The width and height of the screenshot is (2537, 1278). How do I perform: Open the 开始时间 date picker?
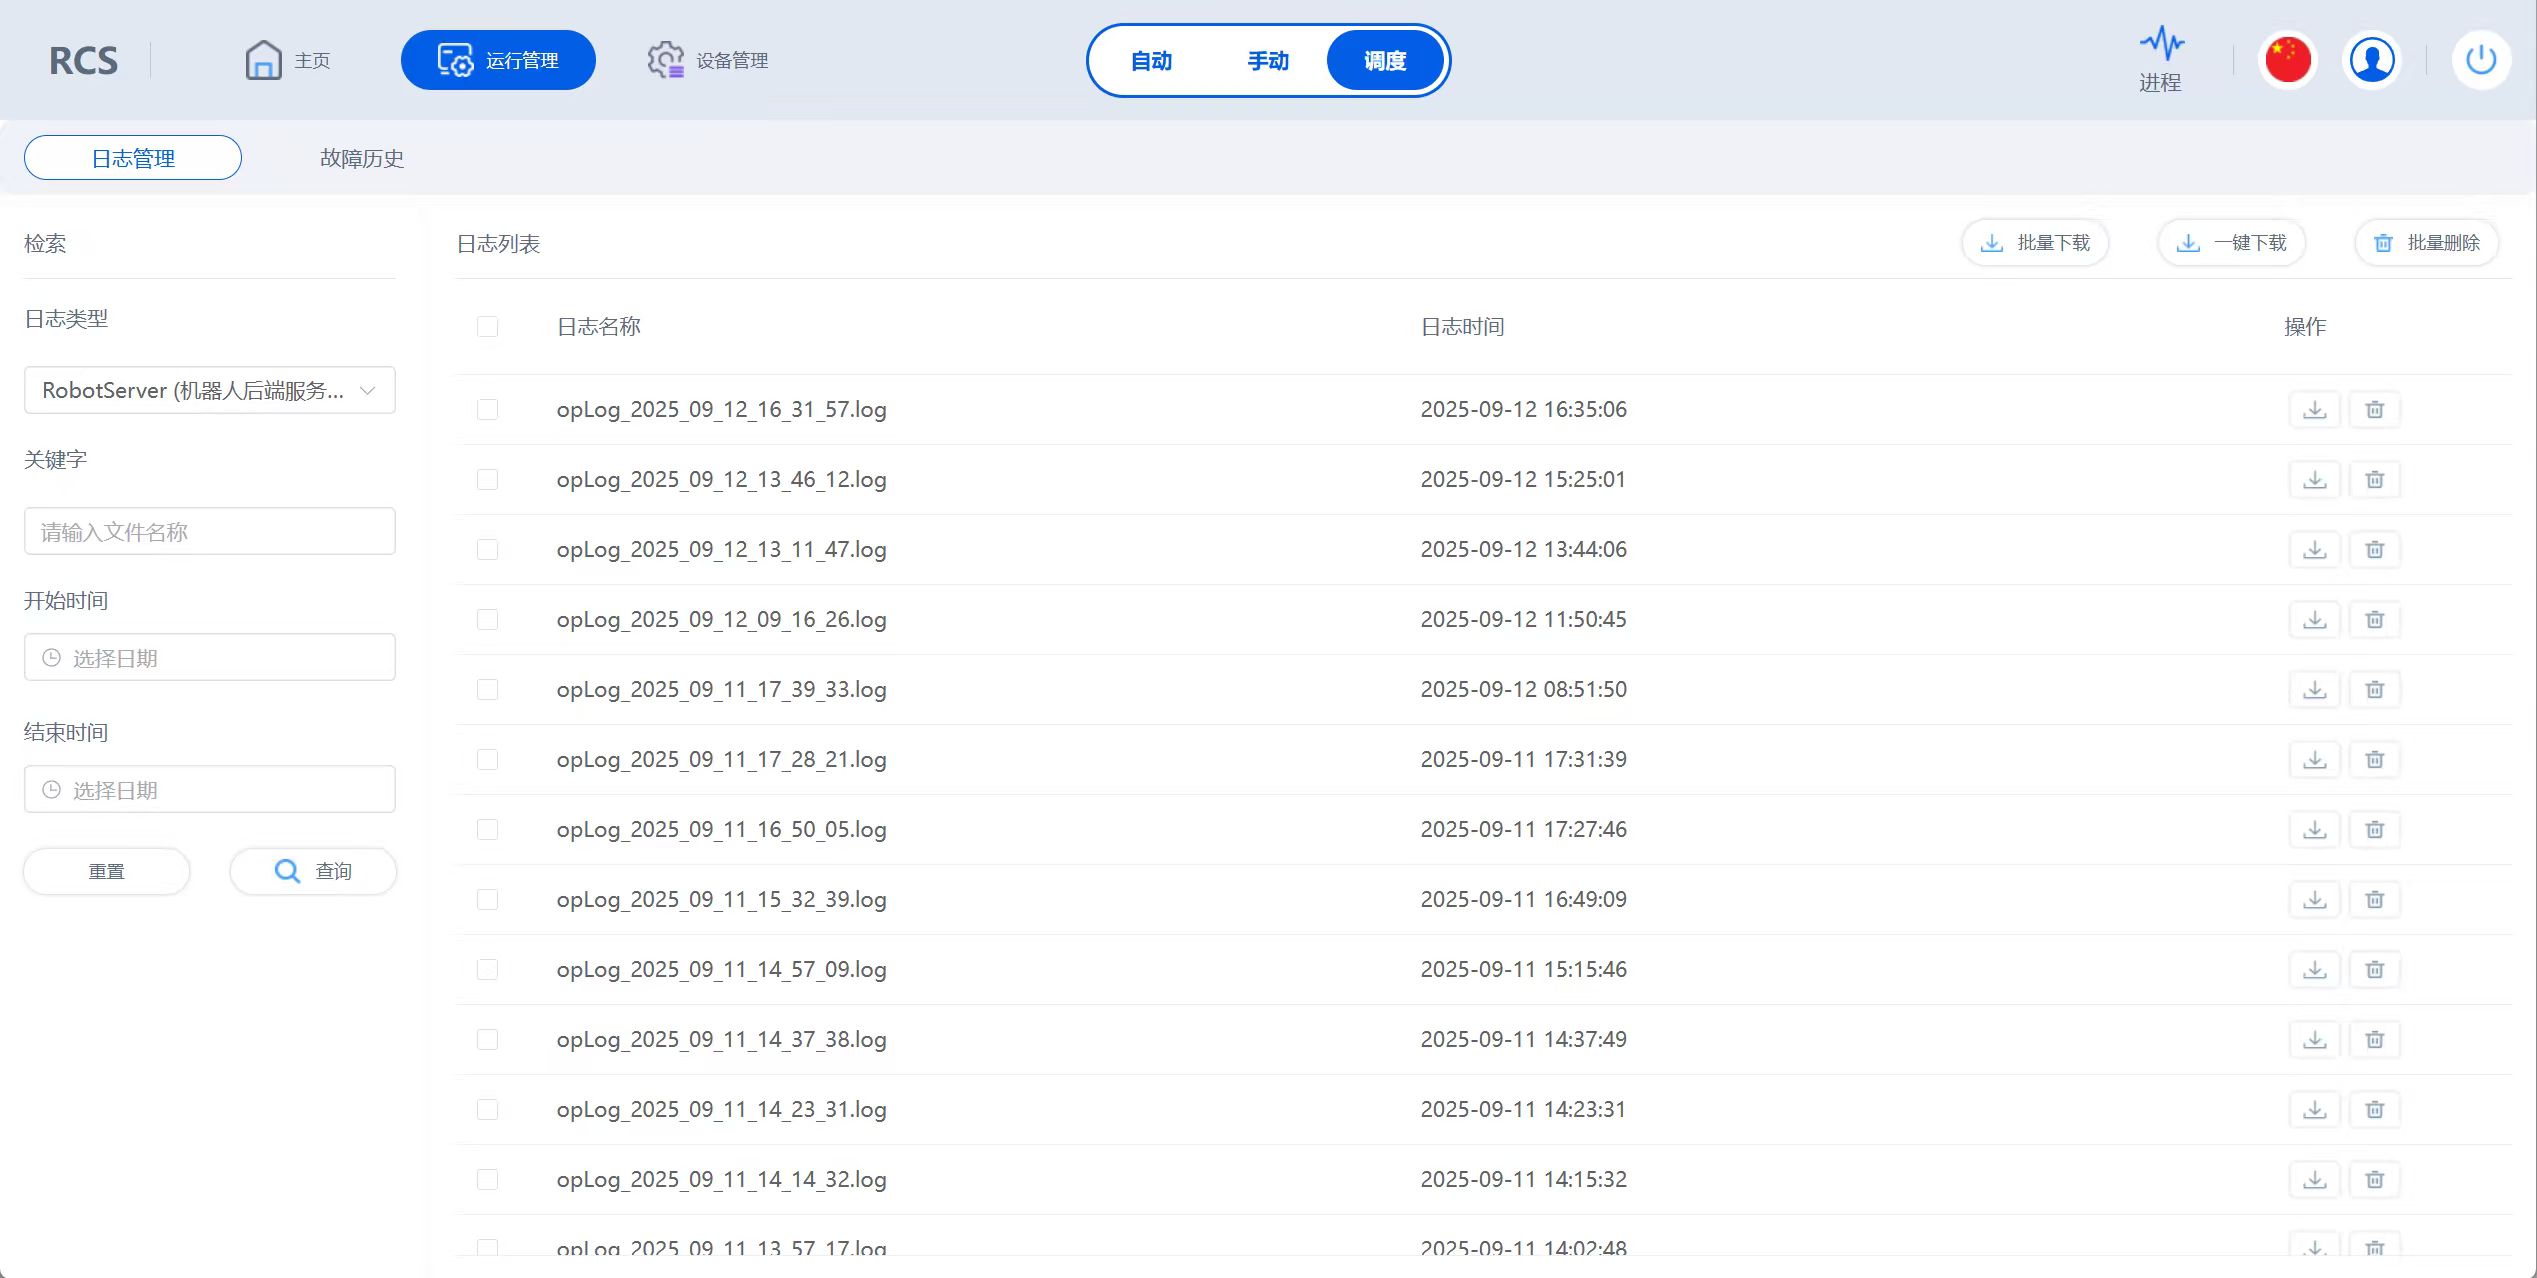click(x=209, y=658)
